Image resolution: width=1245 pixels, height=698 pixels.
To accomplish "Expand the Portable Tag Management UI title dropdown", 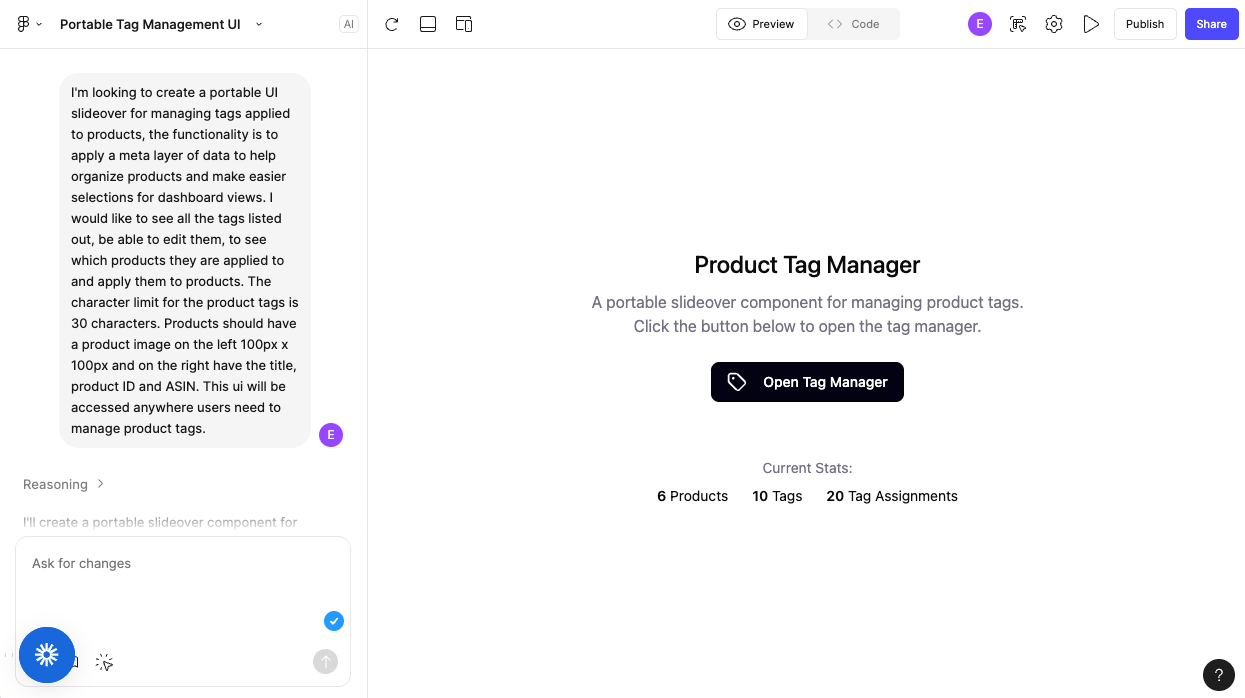I will pyautogui.click(x=259, y=24).
